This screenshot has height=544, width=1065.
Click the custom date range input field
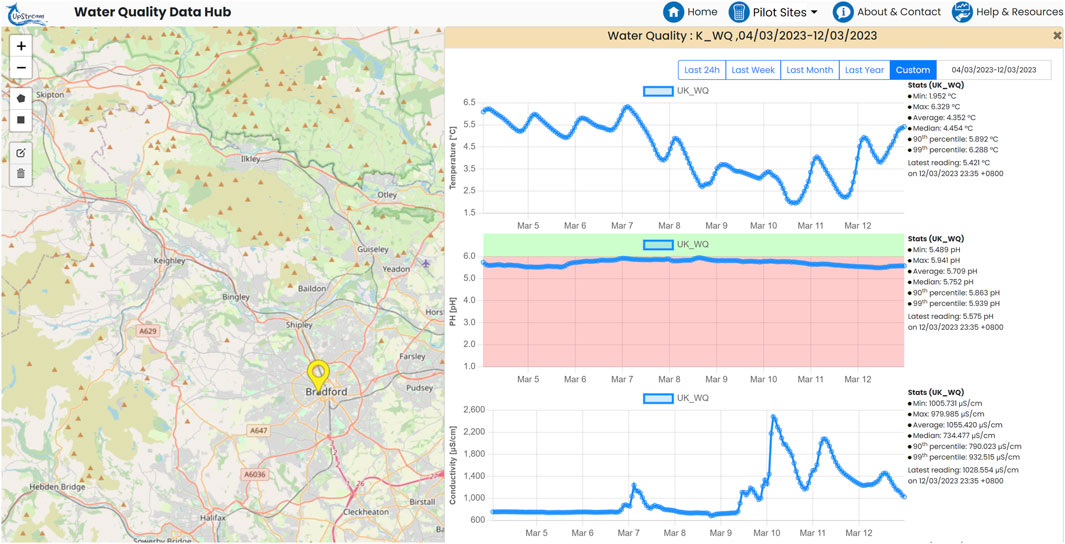(994, 70)
